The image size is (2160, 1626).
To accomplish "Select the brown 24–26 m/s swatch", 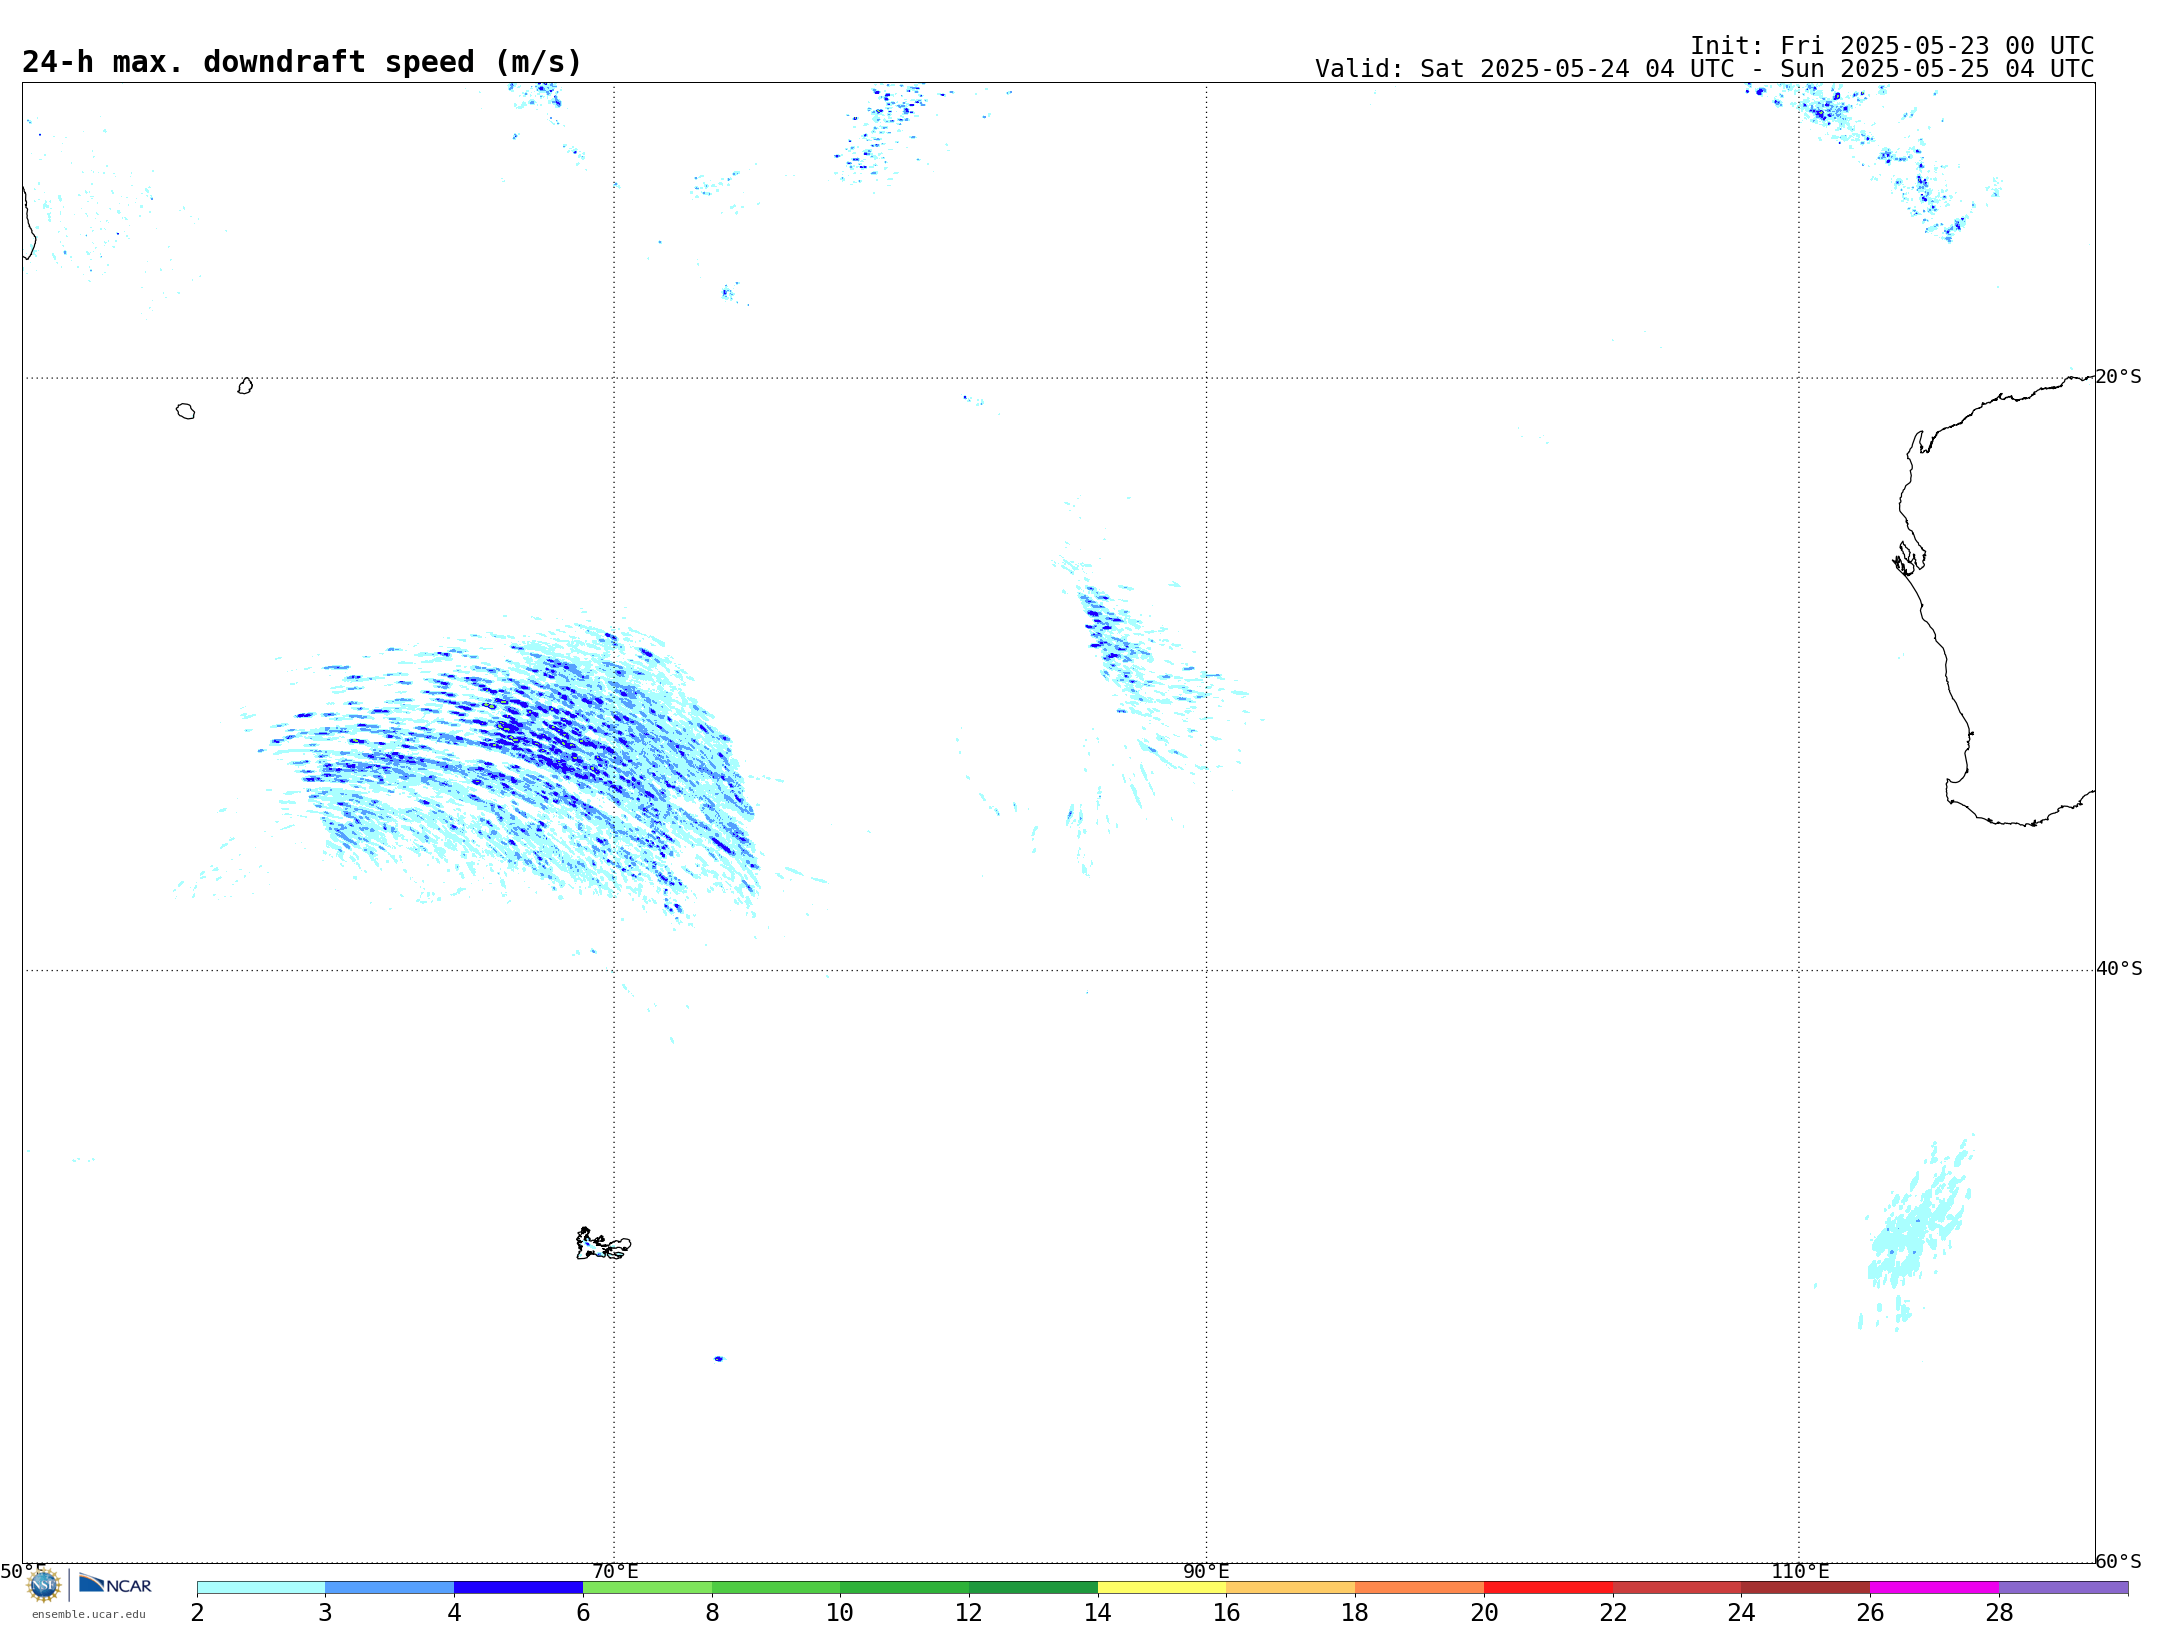I will pyautogui.click(x=1806, y=1587).
